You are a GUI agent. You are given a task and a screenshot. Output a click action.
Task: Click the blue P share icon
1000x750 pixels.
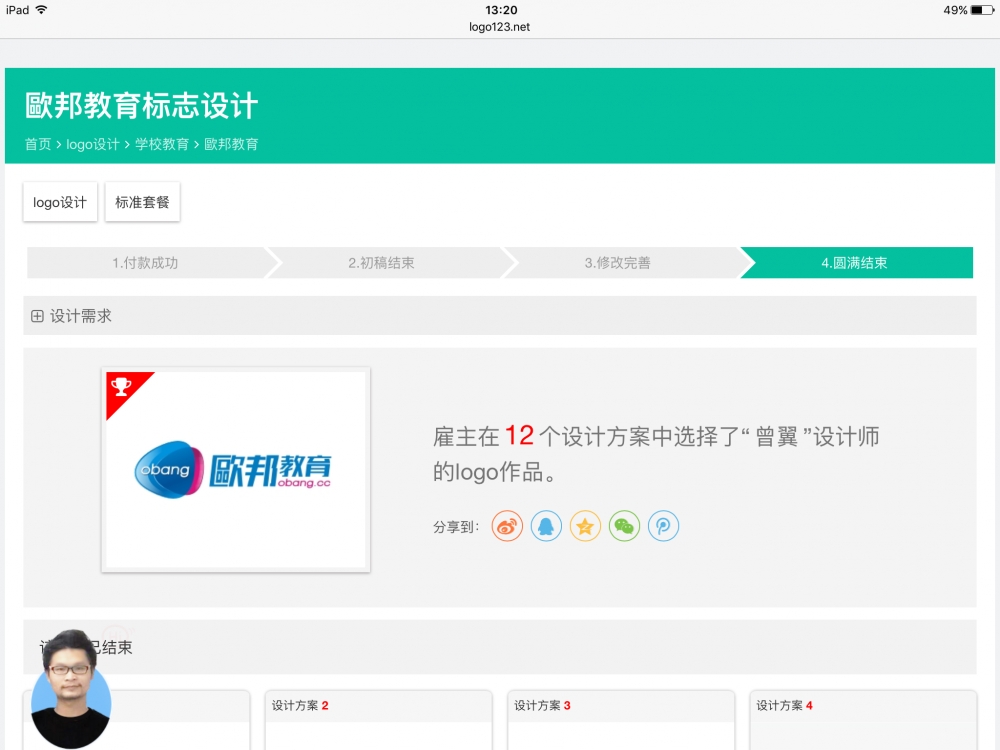click(663, 526)
